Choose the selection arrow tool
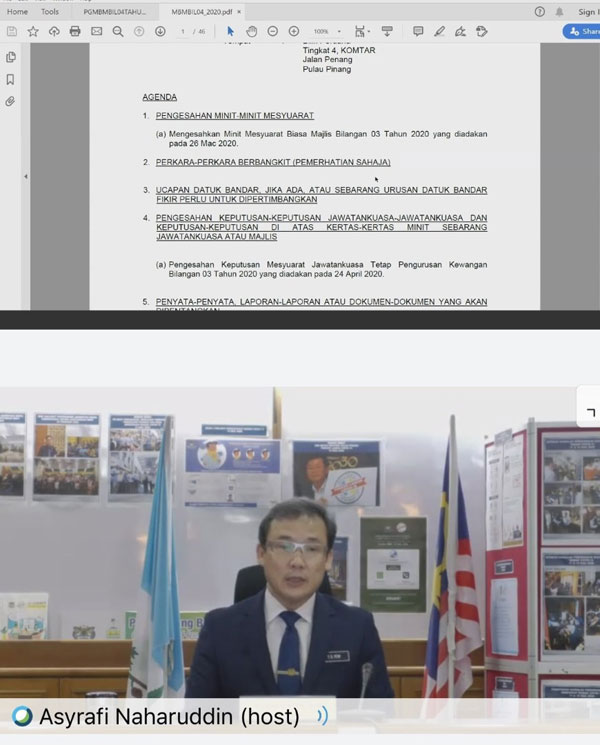Viewport: 600px width, 745px height. [230, 31]
